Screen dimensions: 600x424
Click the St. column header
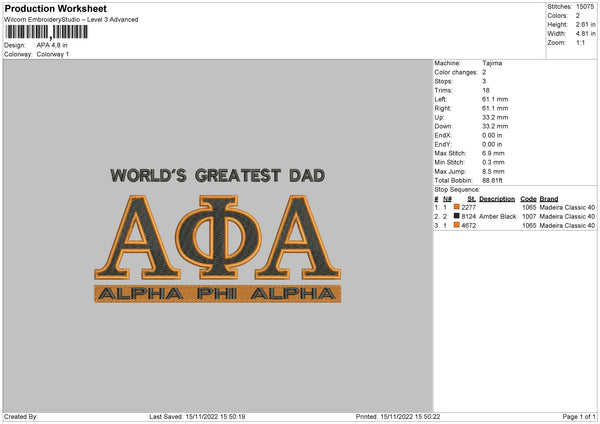(470, 198)
